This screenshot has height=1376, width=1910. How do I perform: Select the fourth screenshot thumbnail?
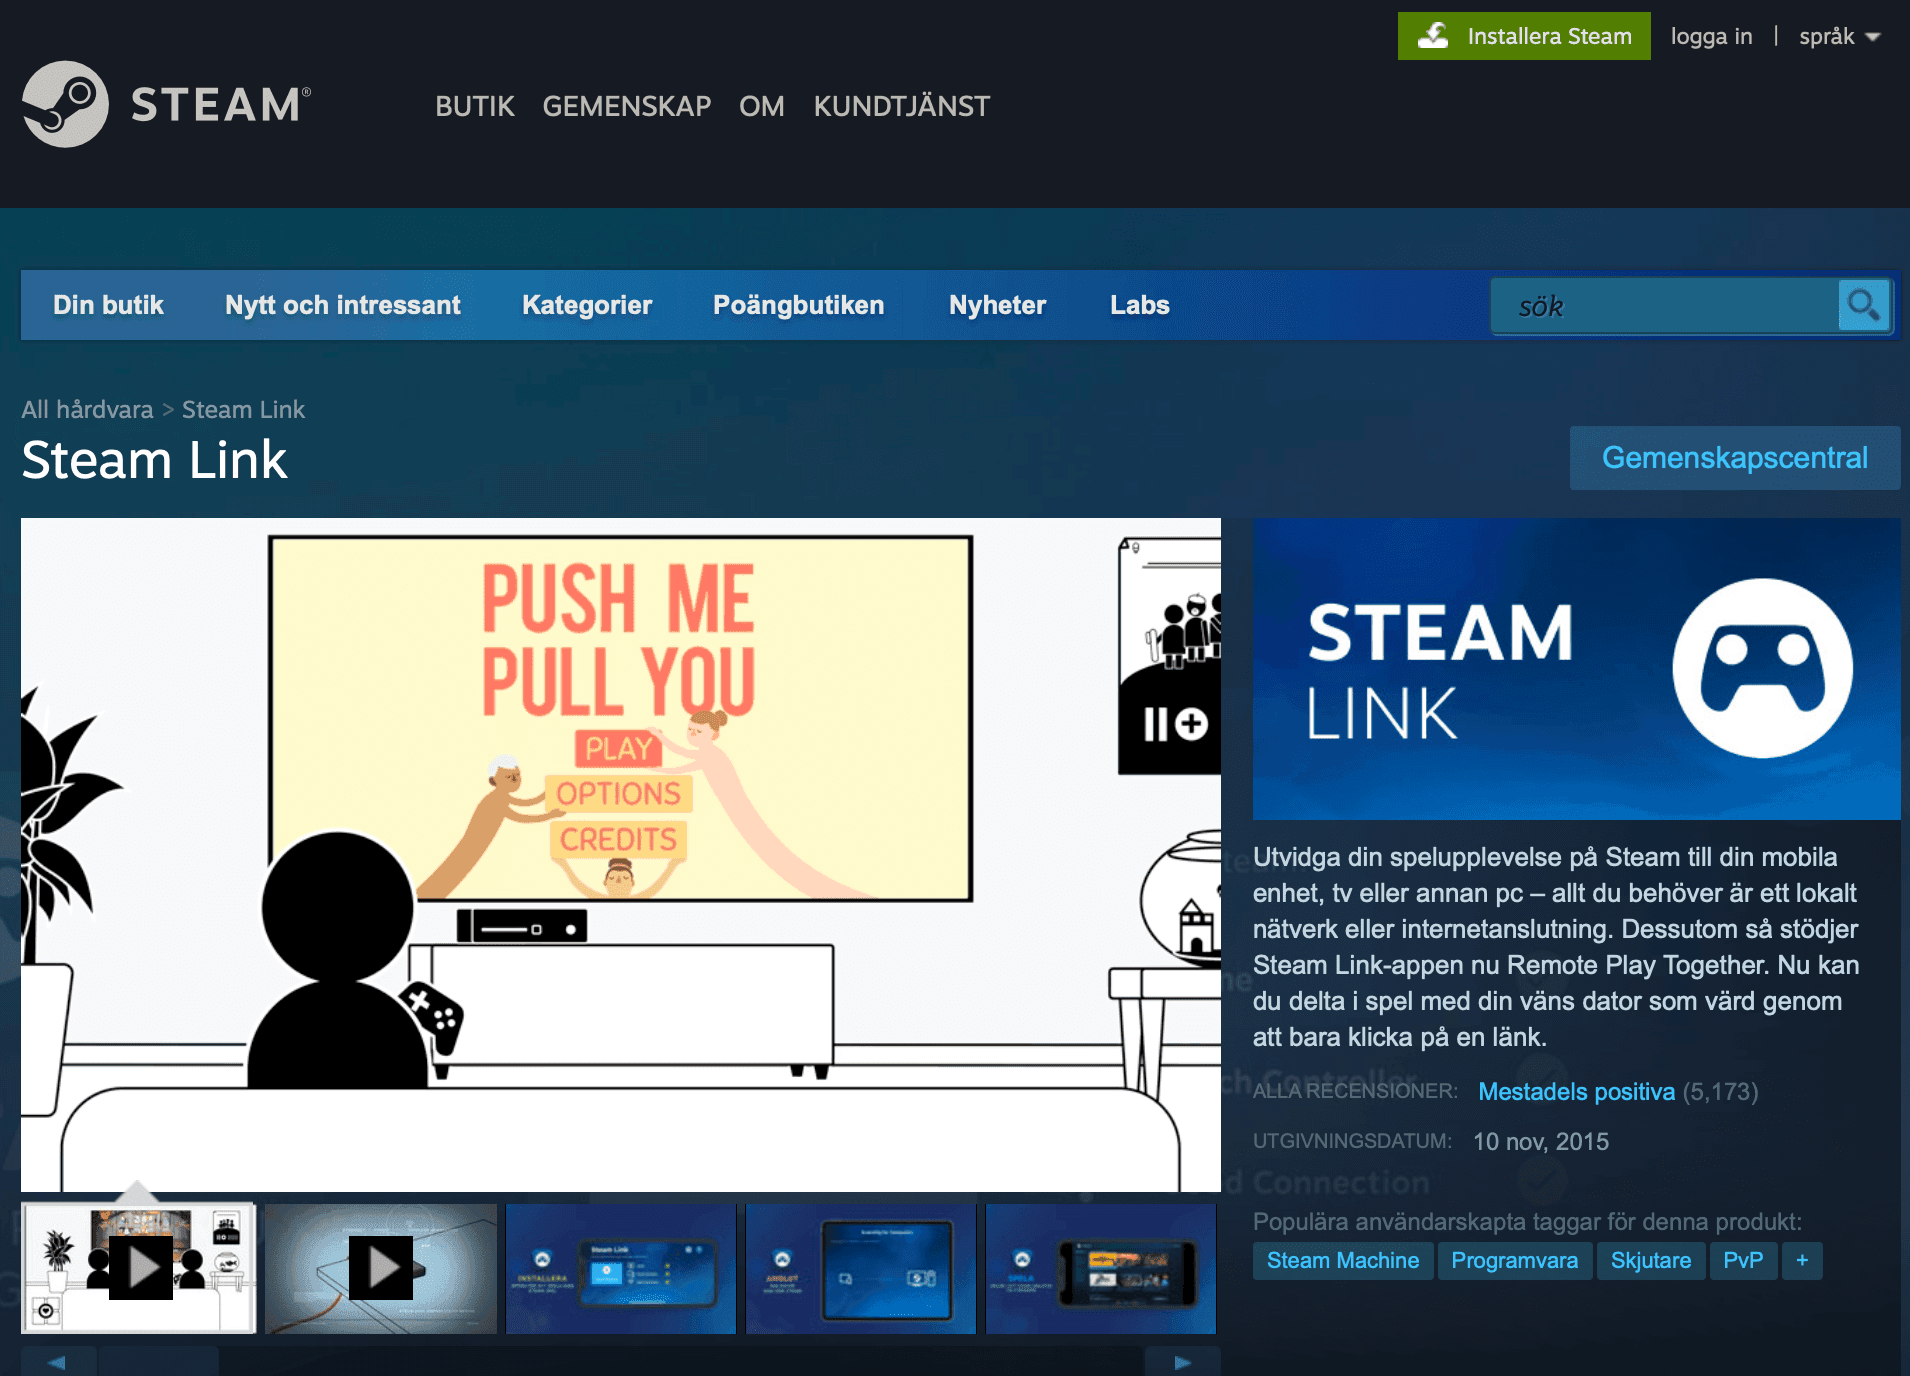pyautogui.click(x=861, y=1268)
